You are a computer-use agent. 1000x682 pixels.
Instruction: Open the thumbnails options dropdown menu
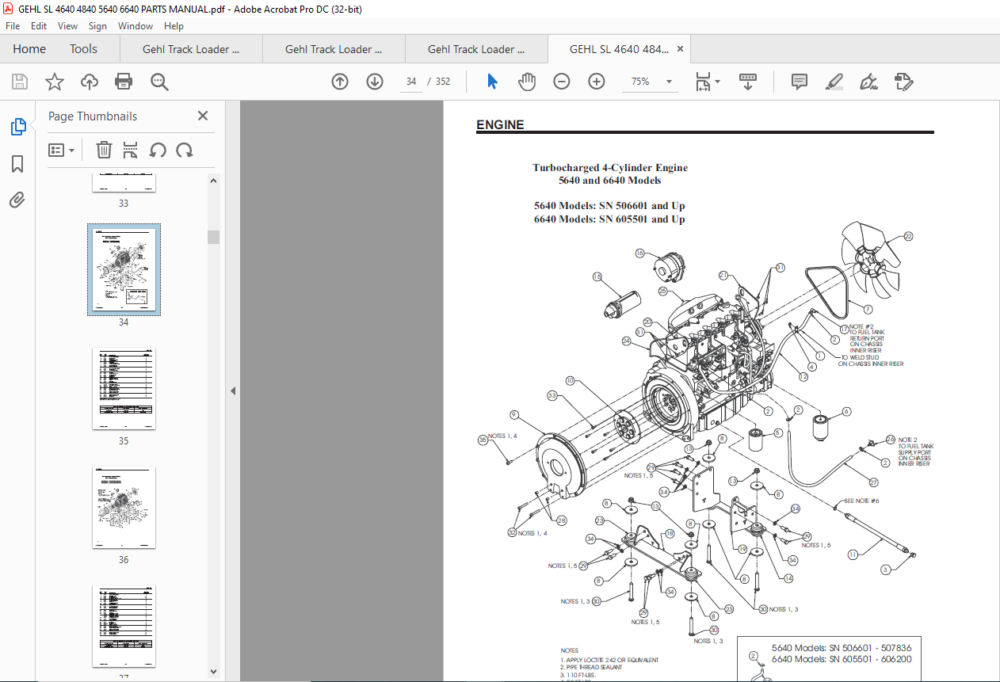(61, 150)
